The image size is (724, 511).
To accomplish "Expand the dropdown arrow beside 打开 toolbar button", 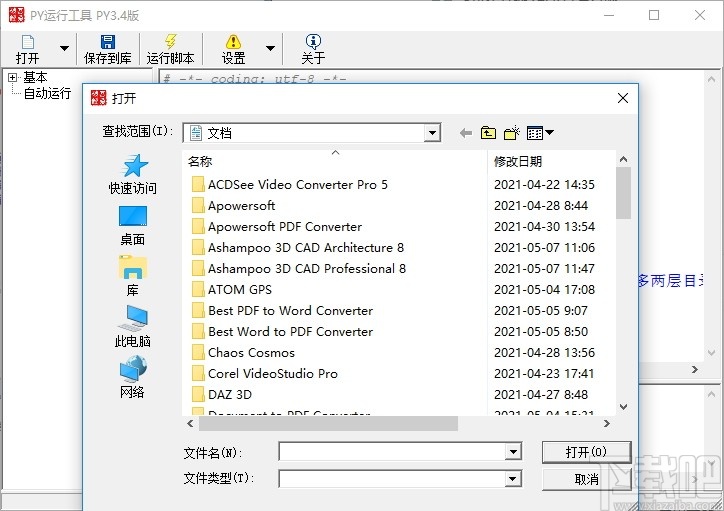I will pyautogui.click(x=65, y=48).
